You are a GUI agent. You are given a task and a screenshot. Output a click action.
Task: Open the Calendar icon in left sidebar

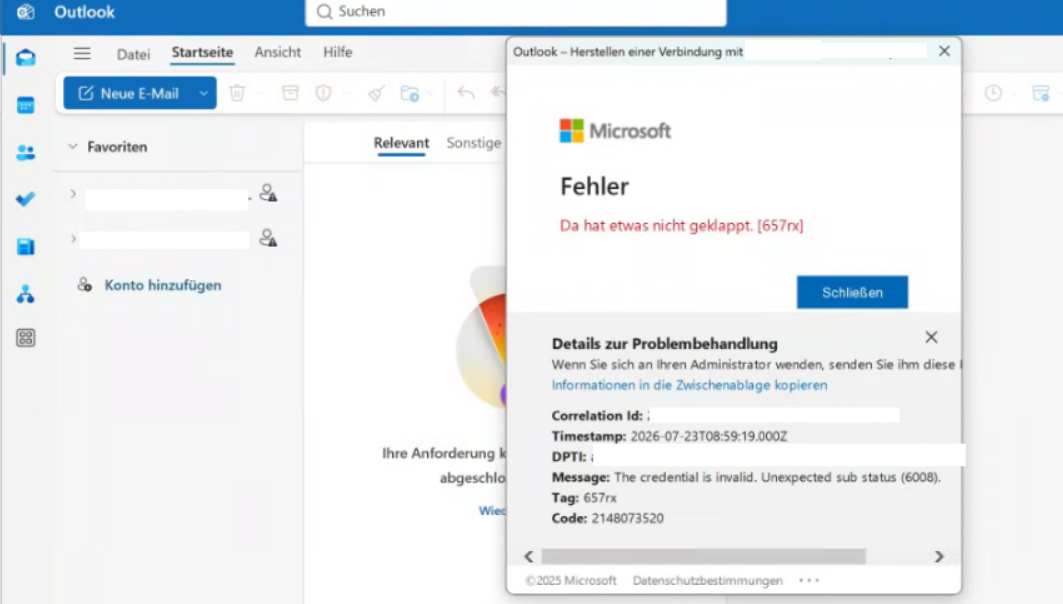tap(26, 105)
